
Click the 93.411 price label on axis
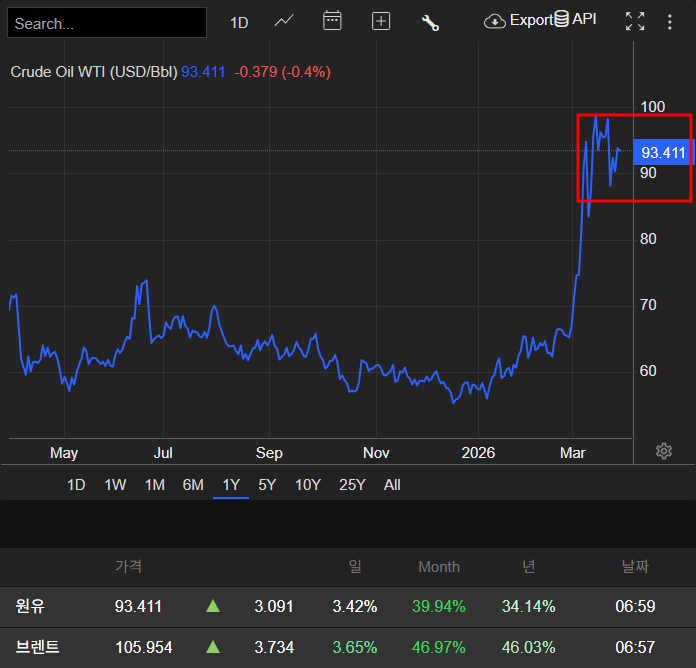tap(663, 153)
